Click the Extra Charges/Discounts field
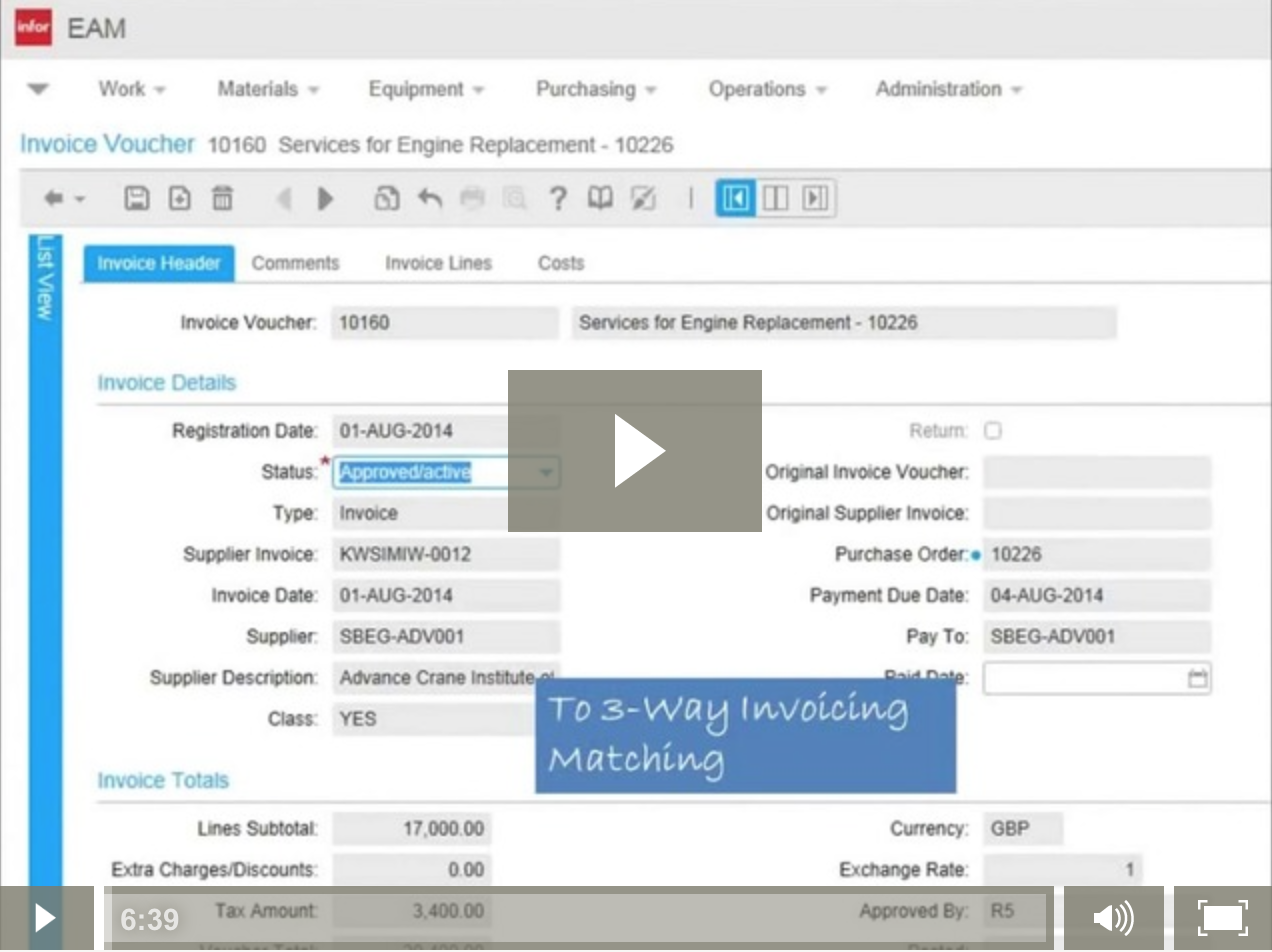The image size is (1272, 952). pyautogui.click(x=412, y=869)
